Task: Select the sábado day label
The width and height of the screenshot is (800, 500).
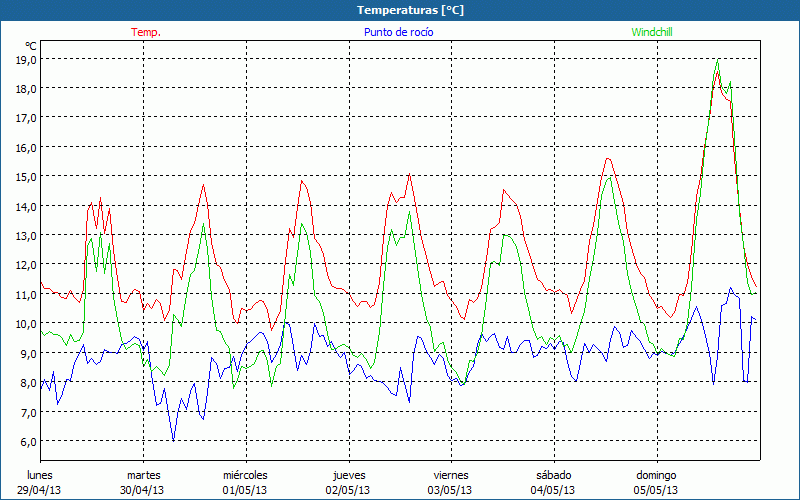Action: [553, 475]
